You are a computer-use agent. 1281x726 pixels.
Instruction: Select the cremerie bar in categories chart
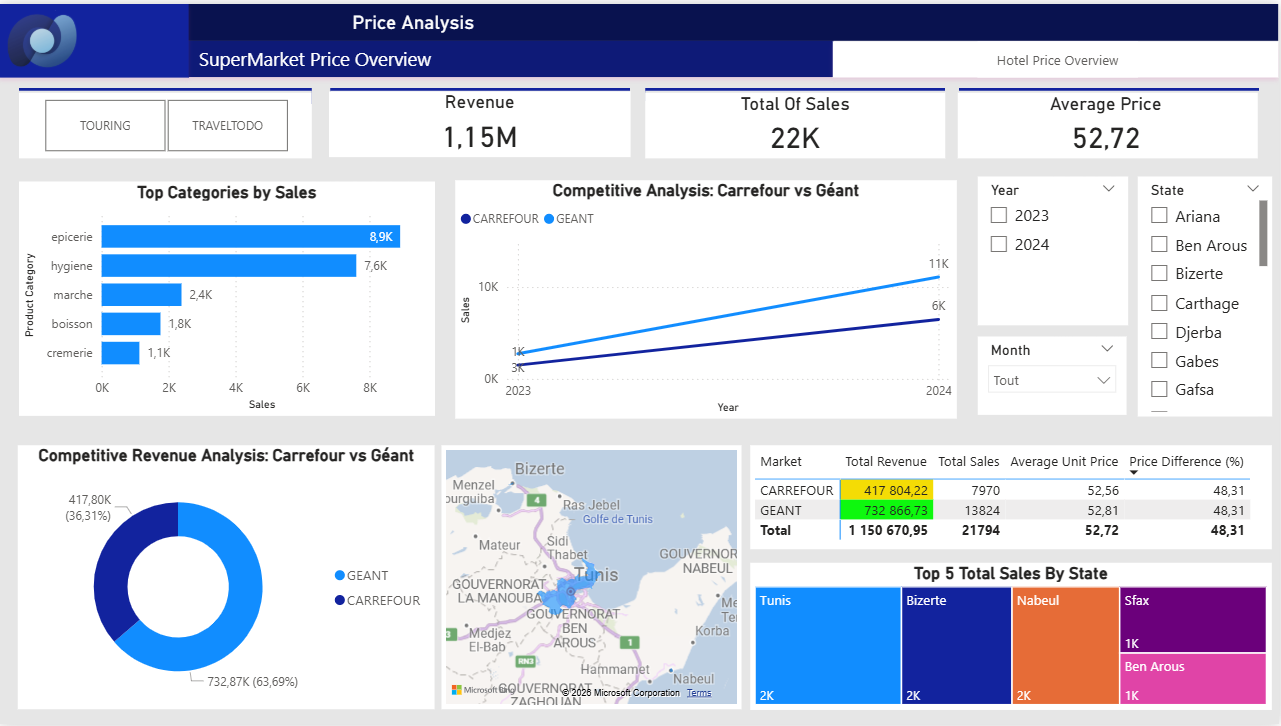[120, 352]
